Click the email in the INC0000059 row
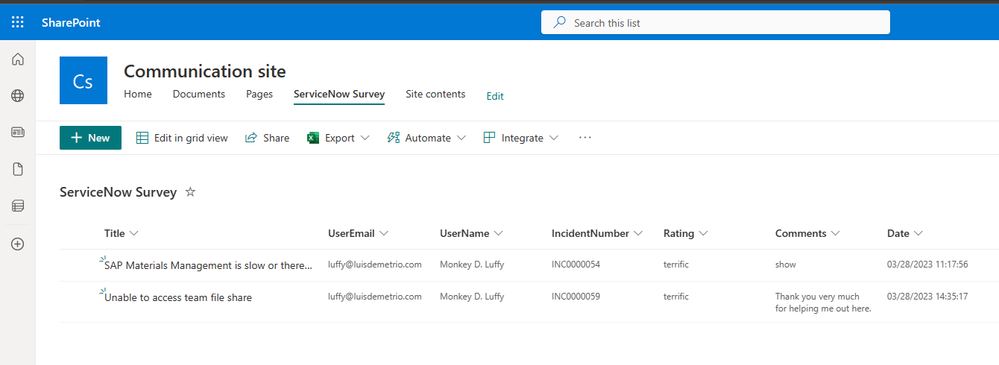 375,296
